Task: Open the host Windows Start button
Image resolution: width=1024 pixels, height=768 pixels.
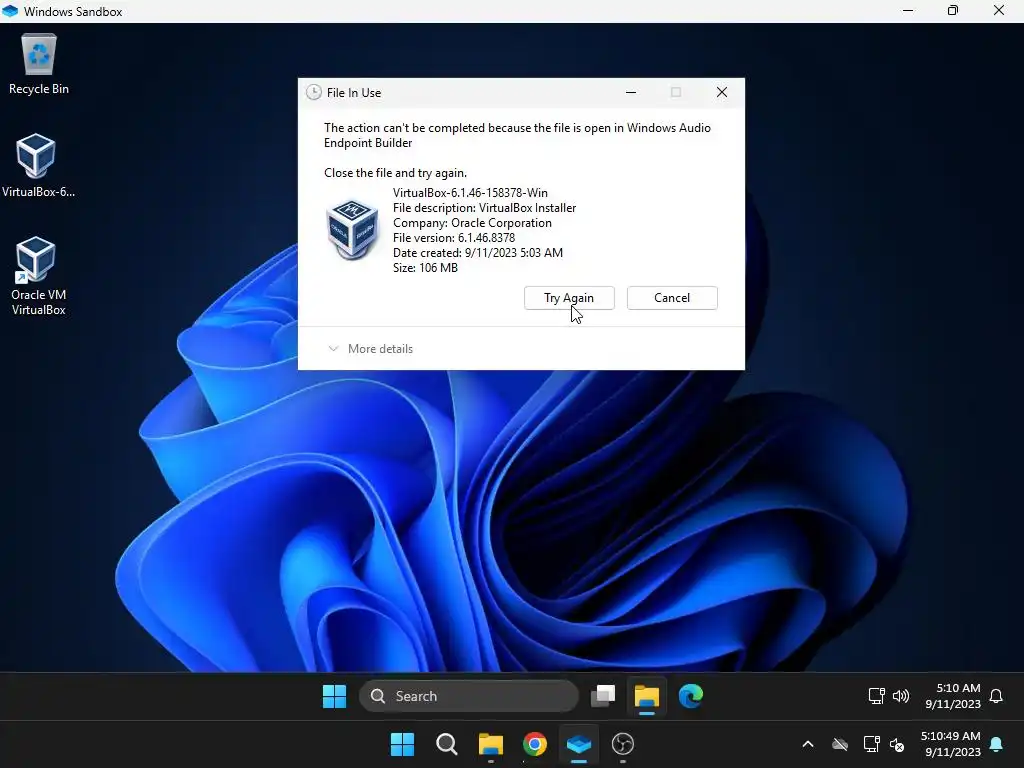Action: (402, 744)
